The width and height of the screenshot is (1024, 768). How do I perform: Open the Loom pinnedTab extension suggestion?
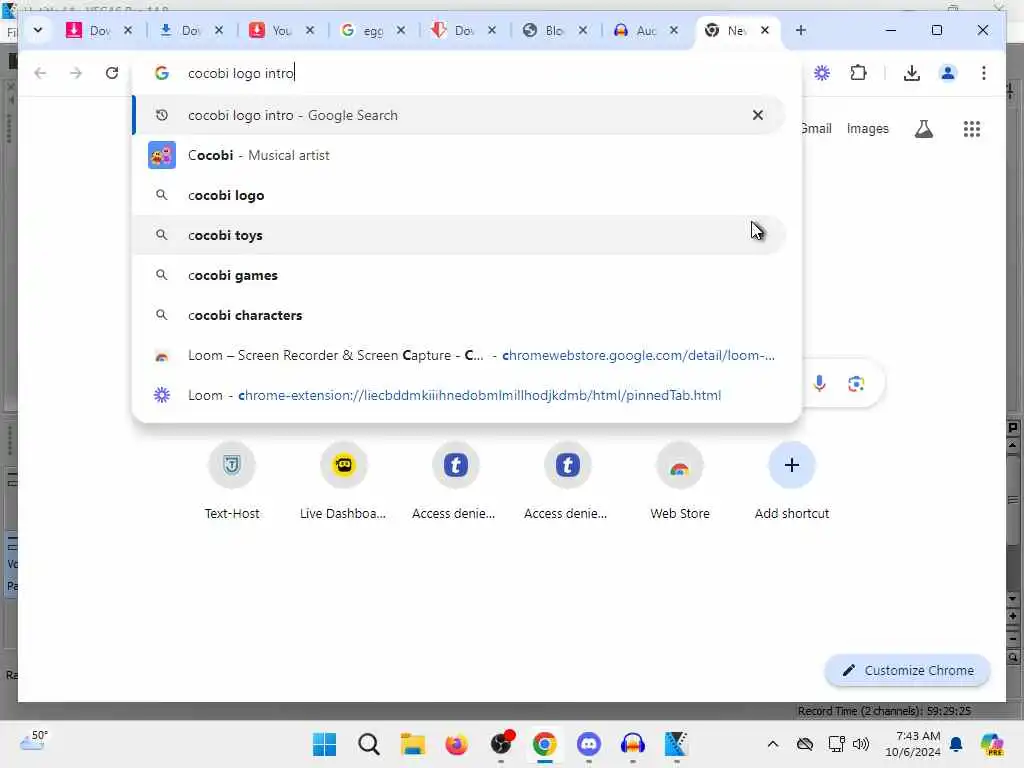458,395
